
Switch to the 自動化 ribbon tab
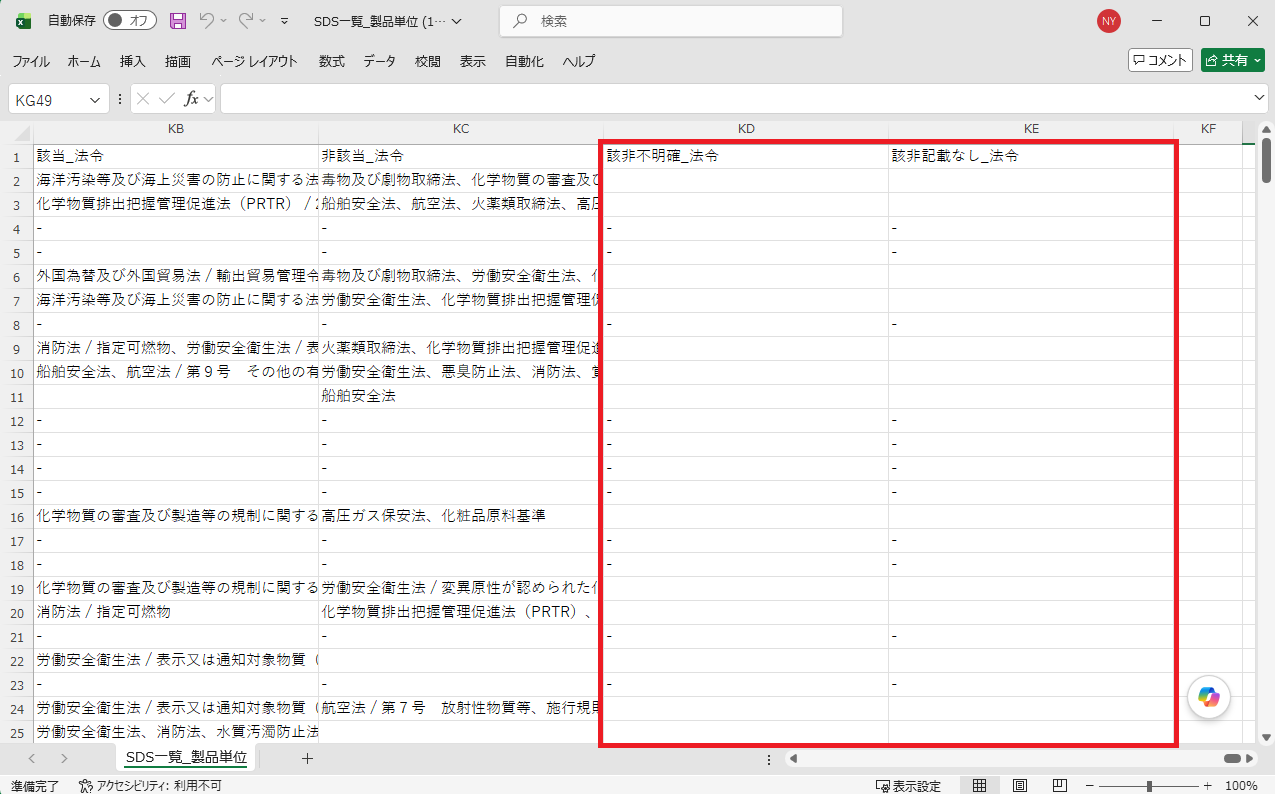tap(524, 61)
